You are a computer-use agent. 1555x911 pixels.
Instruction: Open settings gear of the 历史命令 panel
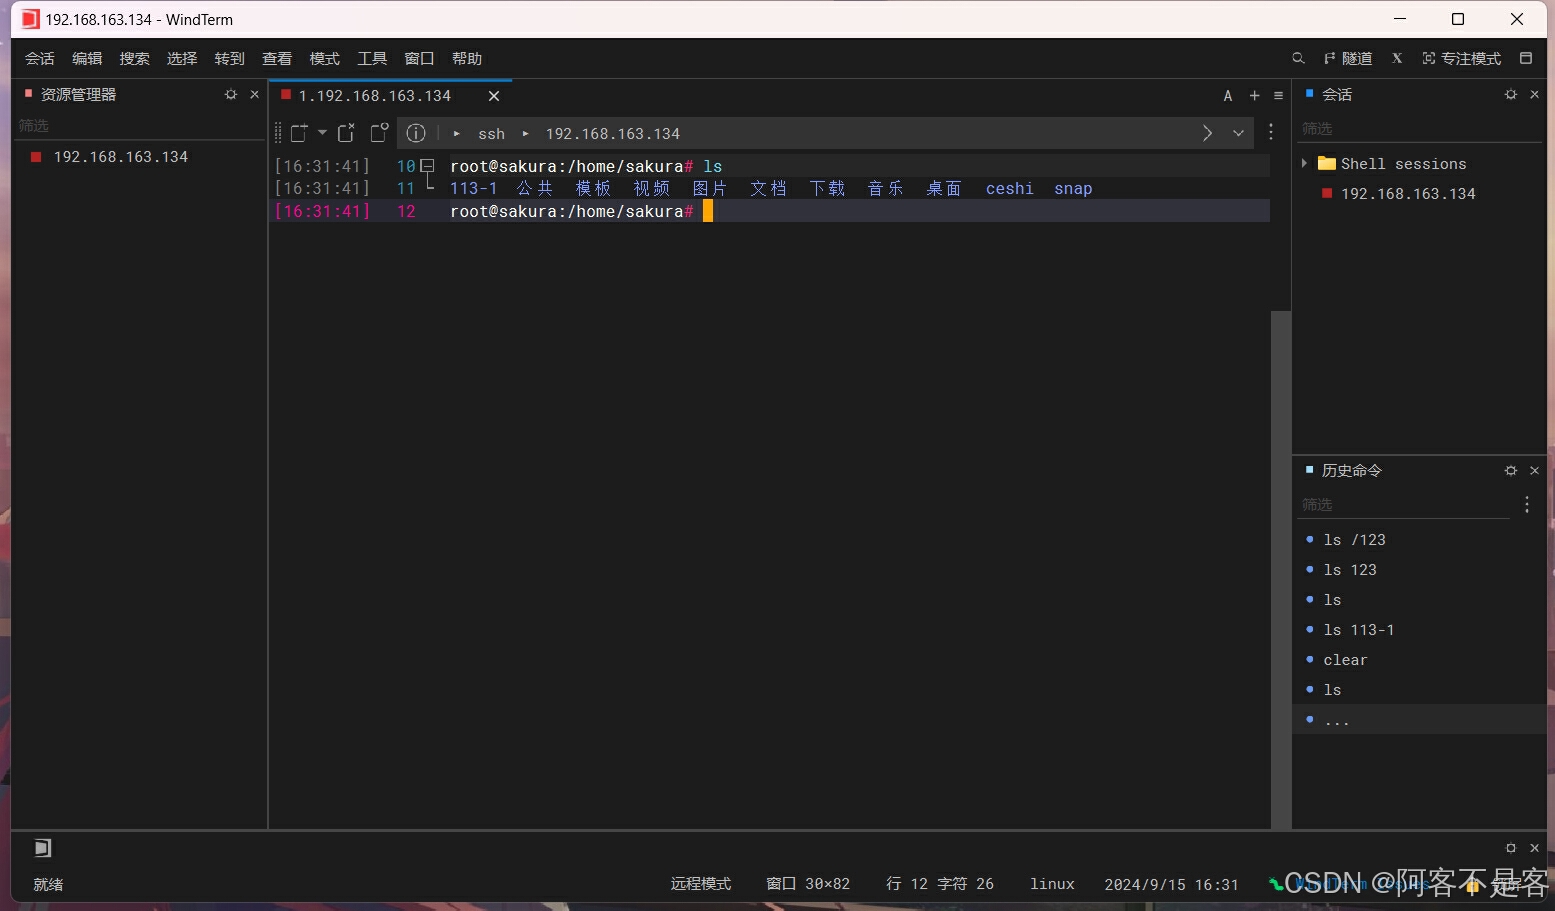[1511, 470]
